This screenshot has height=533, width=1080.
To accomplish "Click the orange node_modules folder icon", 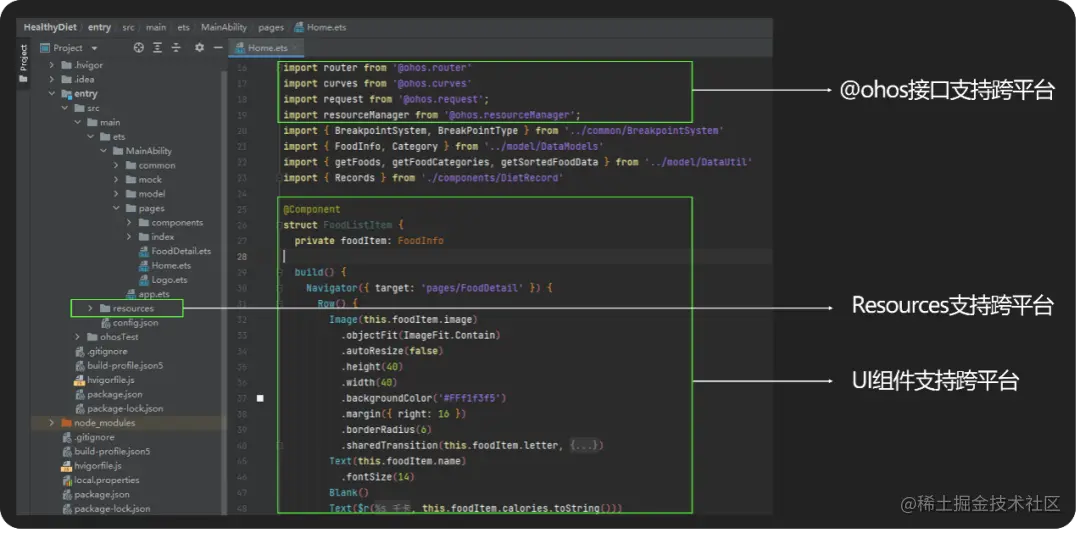I will (x=67, y=423).
